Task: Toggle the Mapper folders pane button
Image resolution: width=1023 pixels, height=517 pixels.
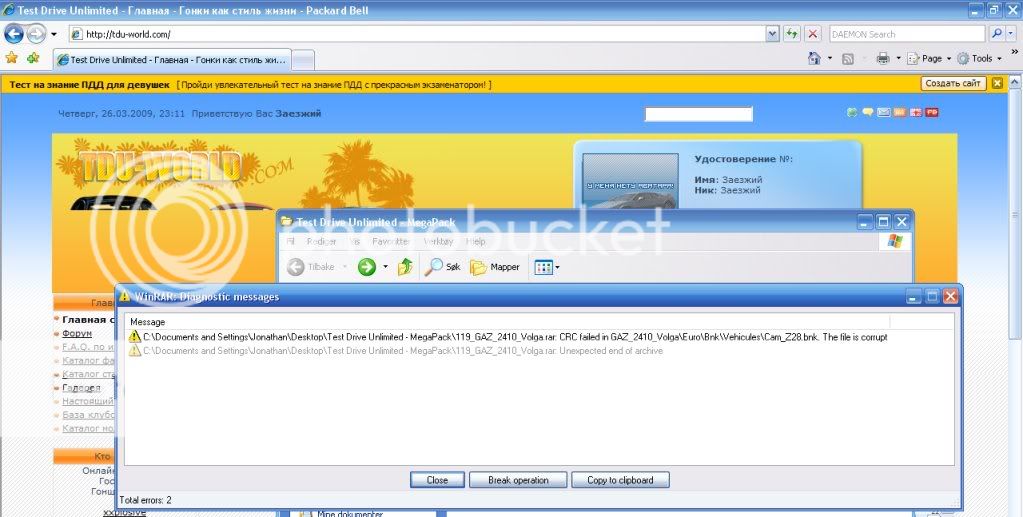Action: click(495, 267)
